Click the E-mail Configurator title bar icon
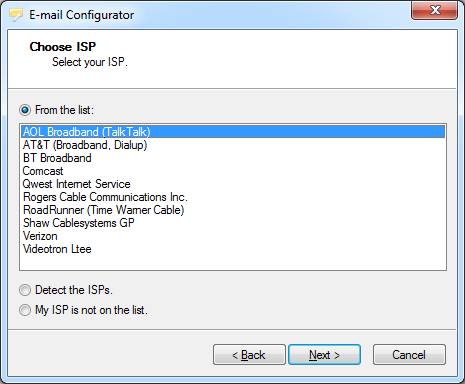 pyautogui.click(x=16, y=15)
